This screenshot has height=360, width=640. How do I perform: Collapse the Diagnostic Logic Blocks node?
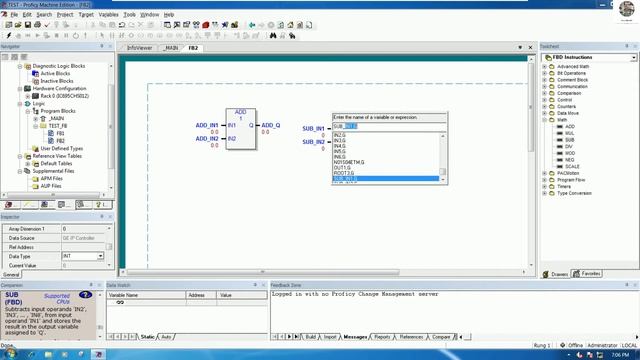[20, 66]
